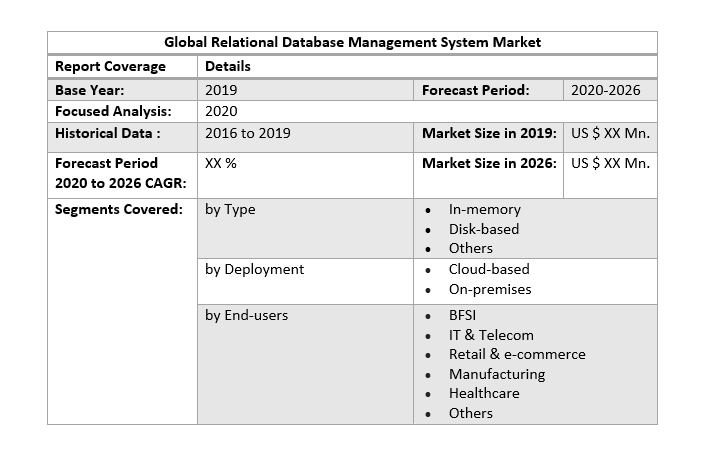
Task: Select the Disk-based bullet item
Action: click(x=483, y=229)
